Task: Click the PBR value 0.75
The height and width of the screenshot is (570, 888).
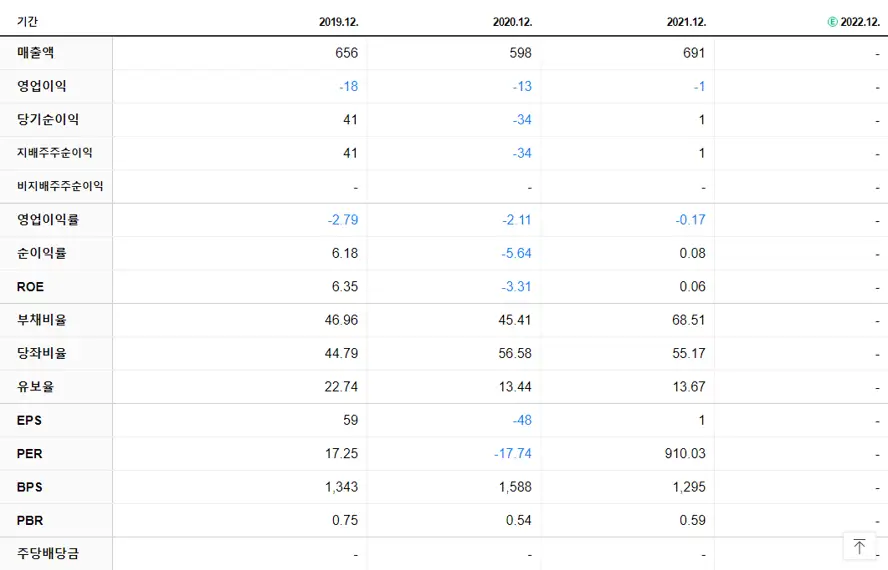Action: [x=345, y=521]
